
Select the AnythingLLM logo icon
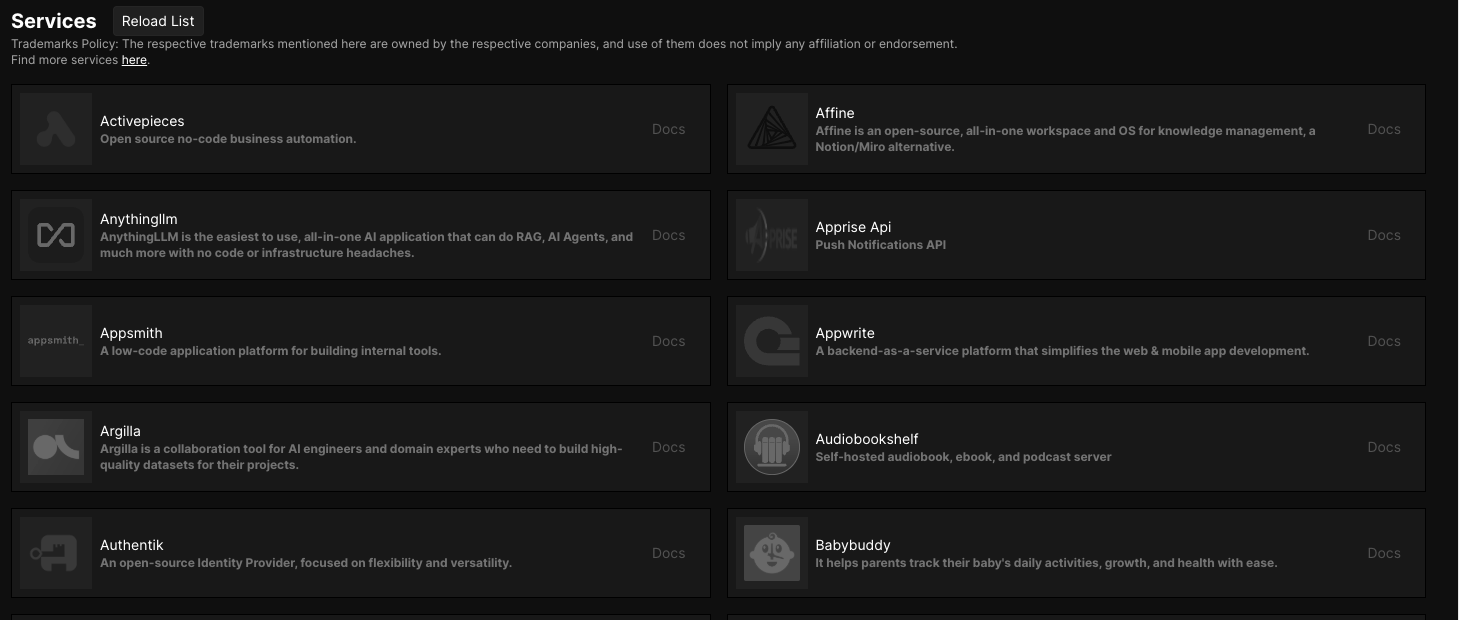tap(56, 235)
